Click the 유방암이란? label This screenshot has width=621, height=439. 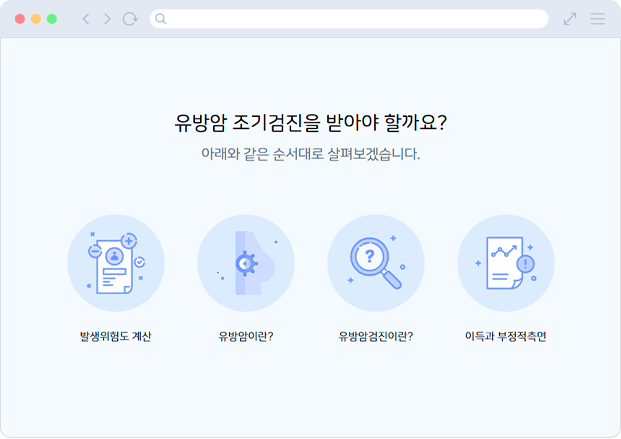pyautogui.click(x=246, y=336)
